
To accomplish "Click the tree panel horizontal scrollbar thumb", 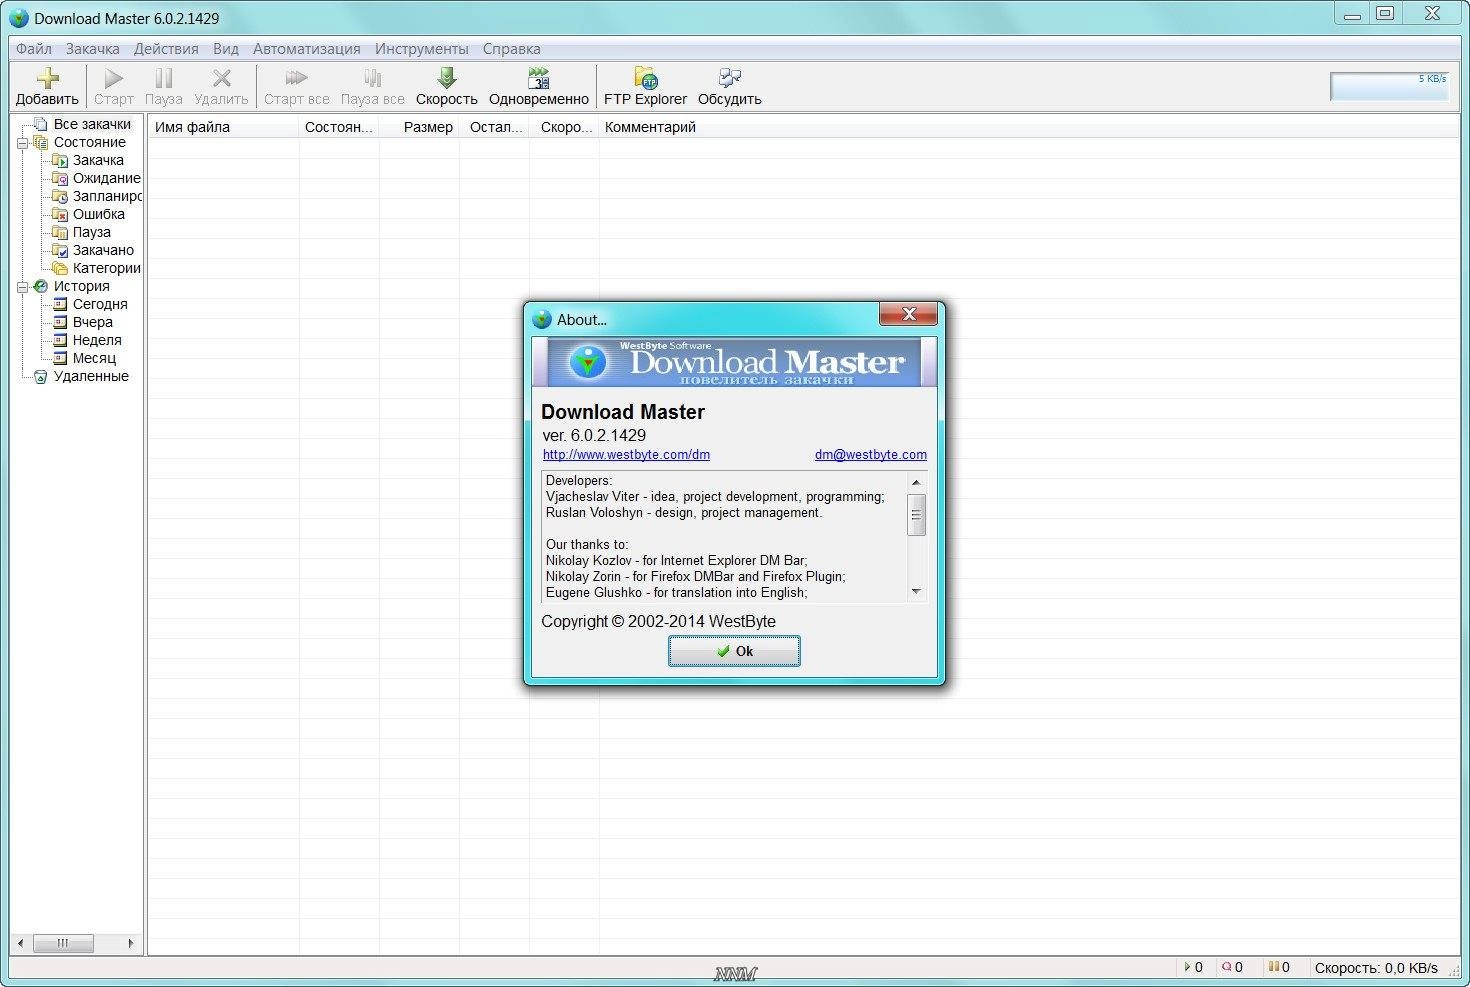I will [63, 943].
